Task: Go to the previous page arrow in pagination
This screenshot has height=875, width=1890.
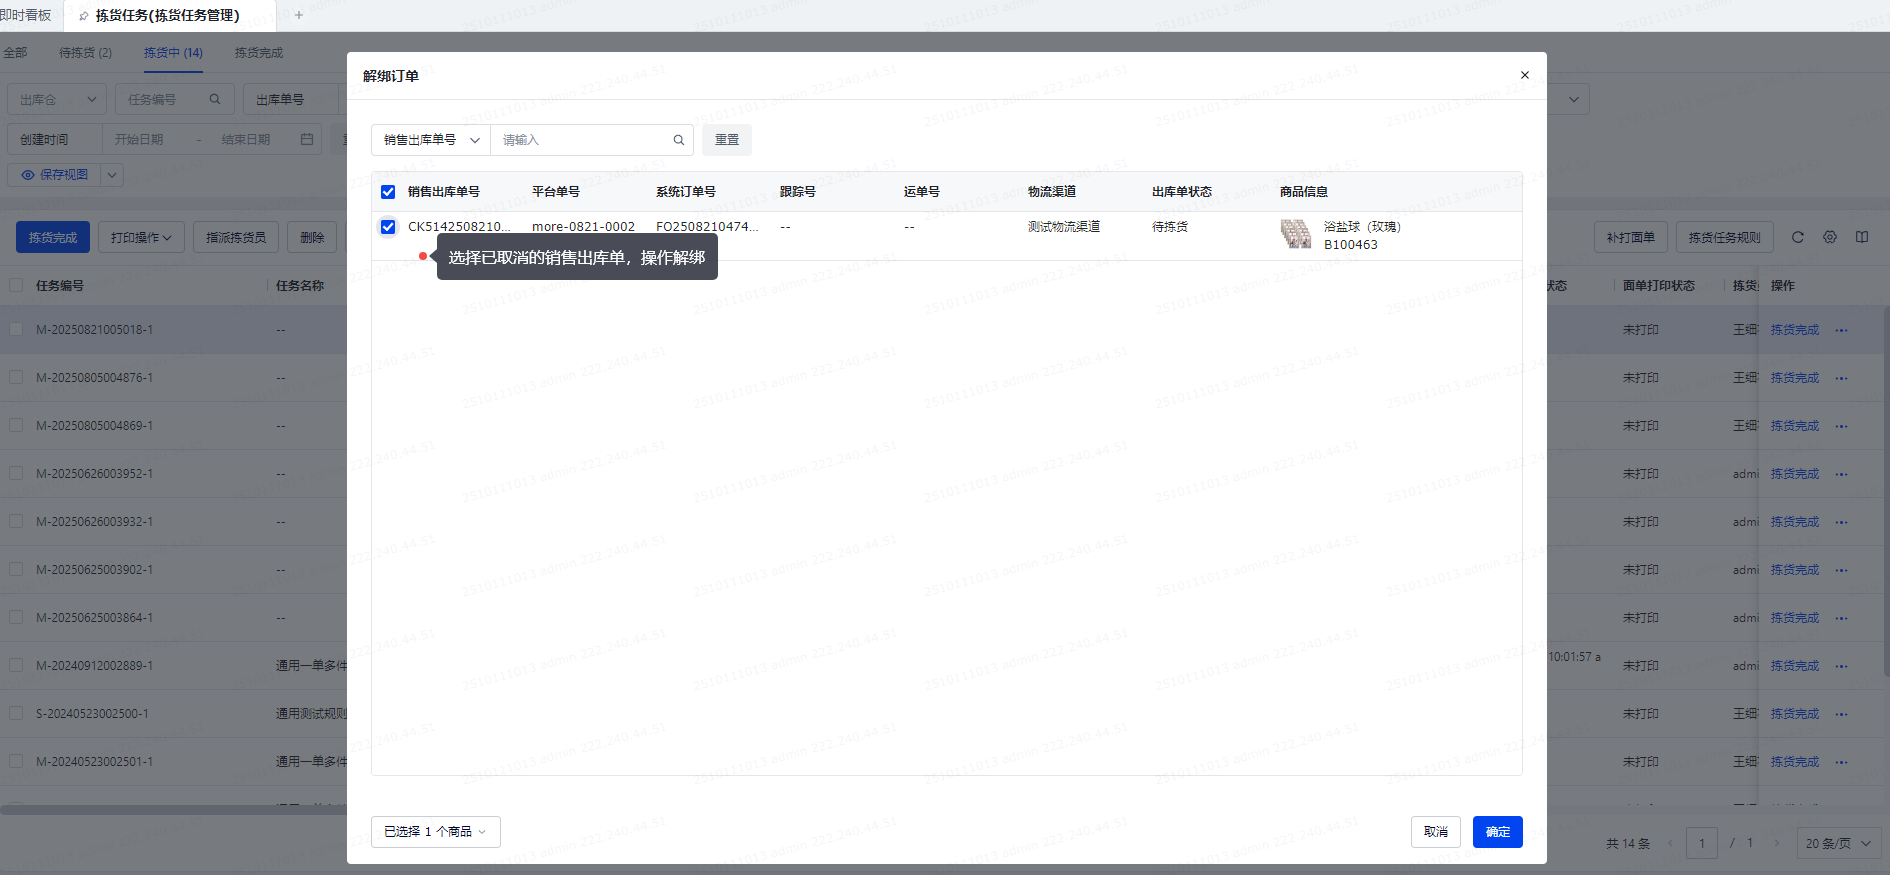Action: 1670,843
